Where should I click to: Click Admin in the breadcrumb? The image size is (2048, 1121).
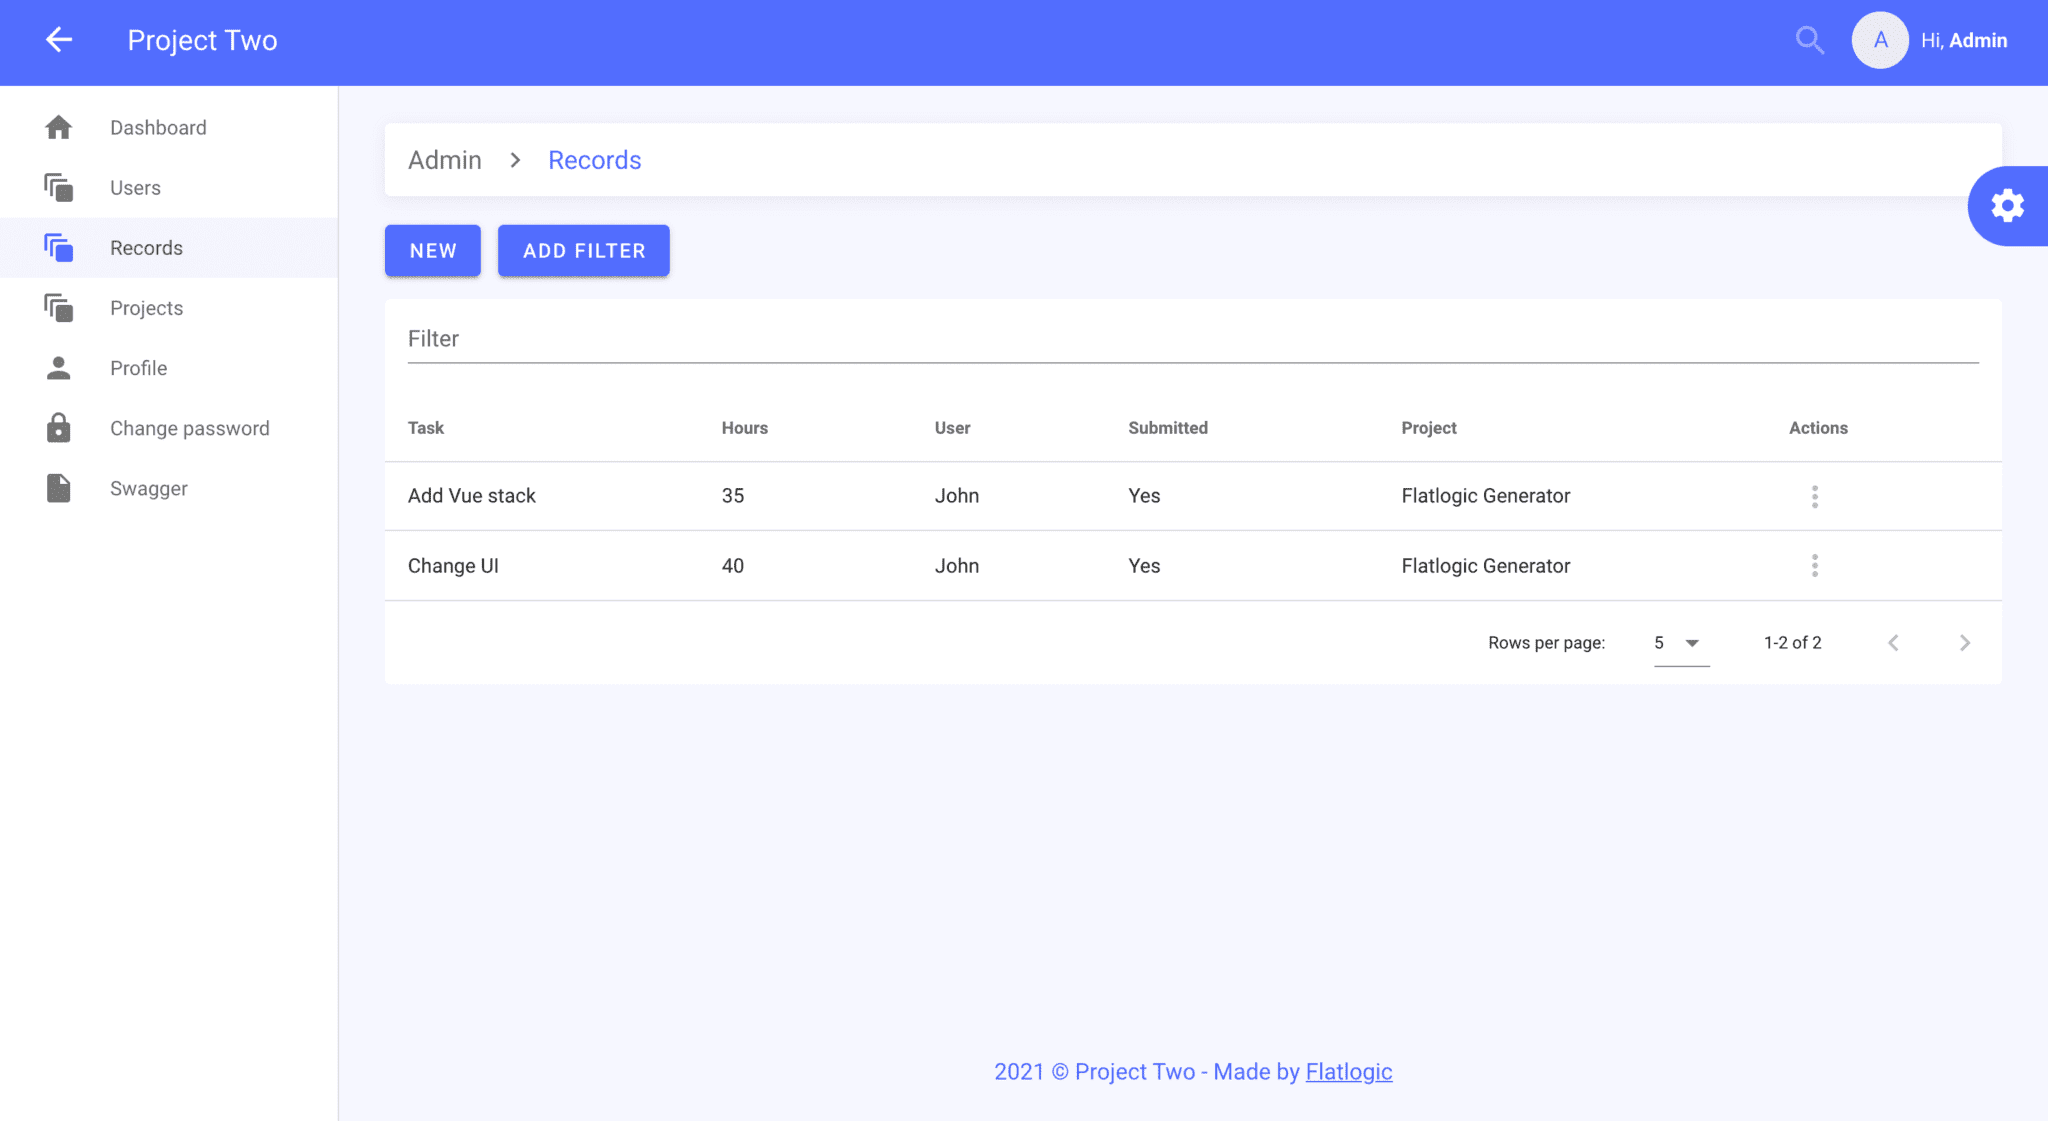pos(444,160)
